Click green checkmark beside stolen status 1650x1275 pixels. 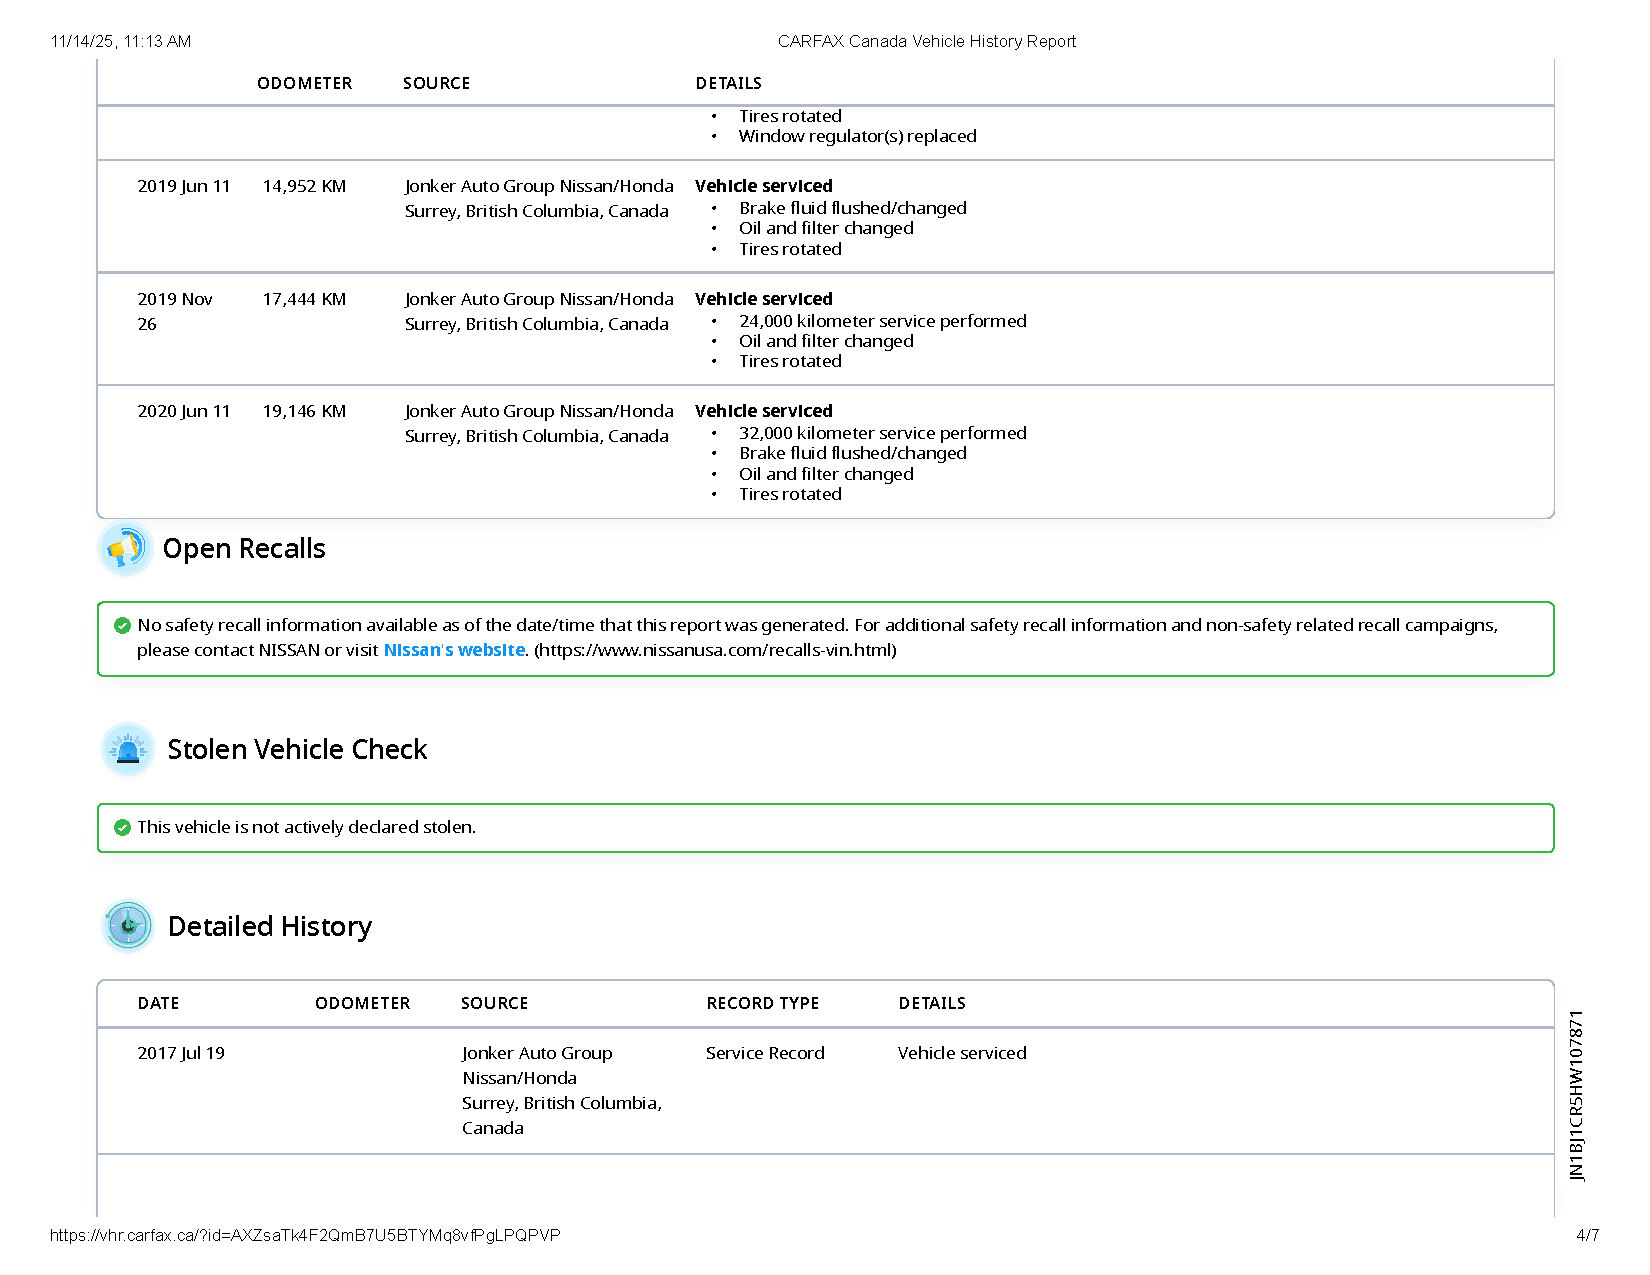(x=122, y=828)
